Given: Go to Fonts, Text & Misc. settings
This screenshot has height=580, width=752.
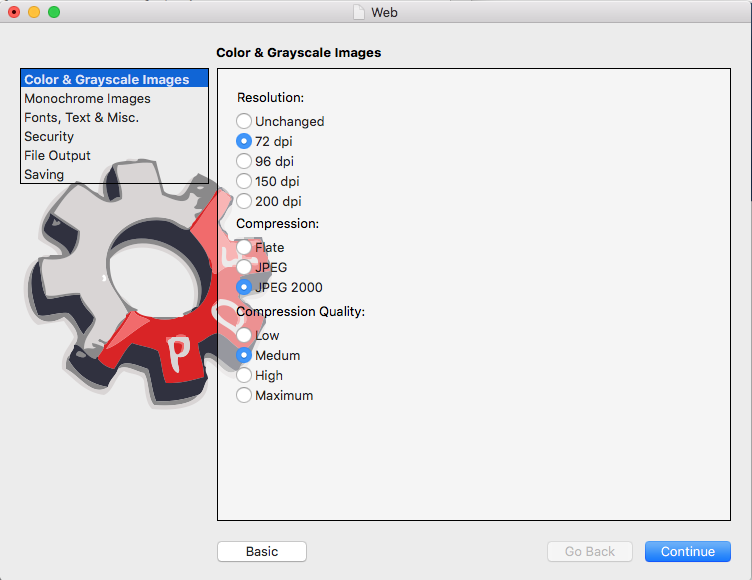Looking at the screenshot, I should (x=81, y=118).
